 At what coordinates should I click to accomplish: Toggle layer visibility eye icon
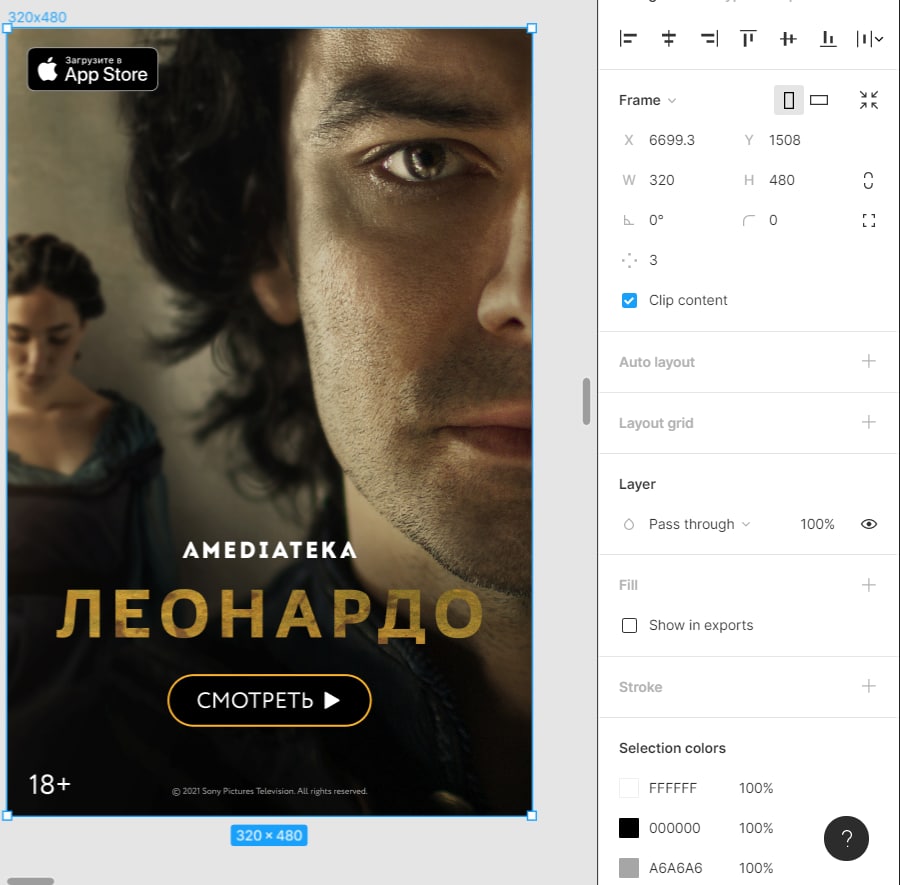[868, 524]
